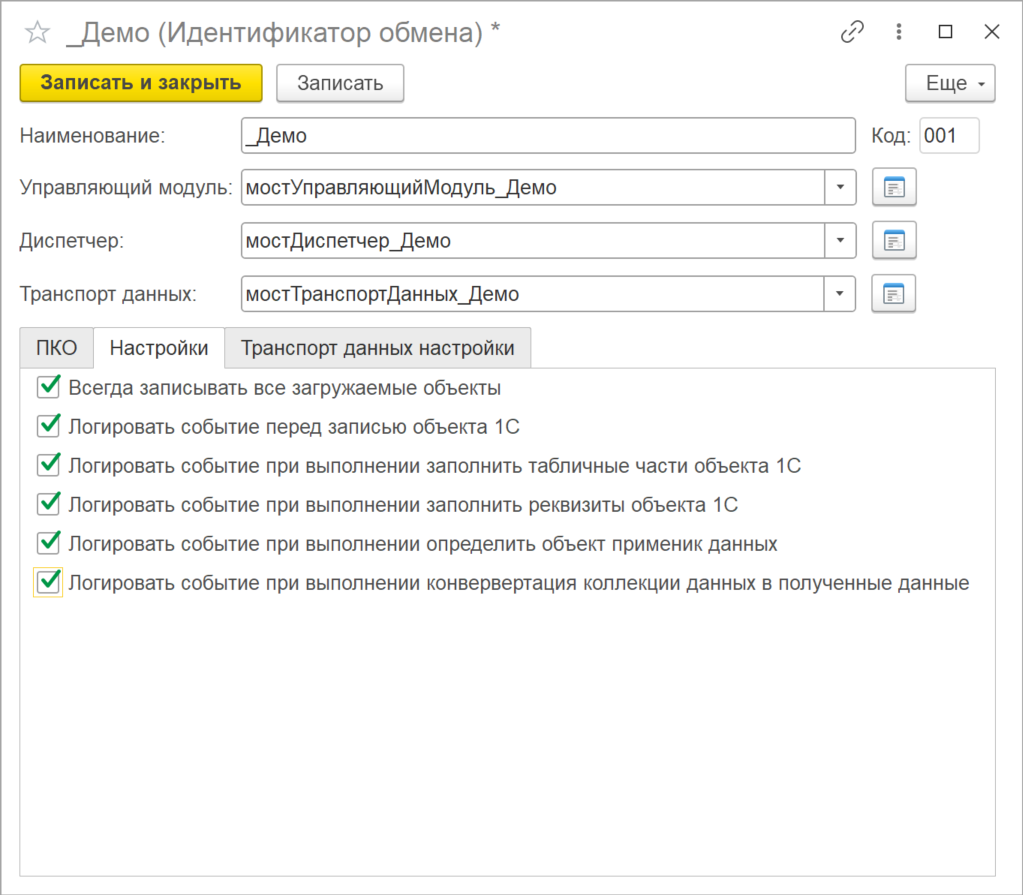Click the Наименование input field
This screenshot has width=1023, height=895.
[548, 136]
